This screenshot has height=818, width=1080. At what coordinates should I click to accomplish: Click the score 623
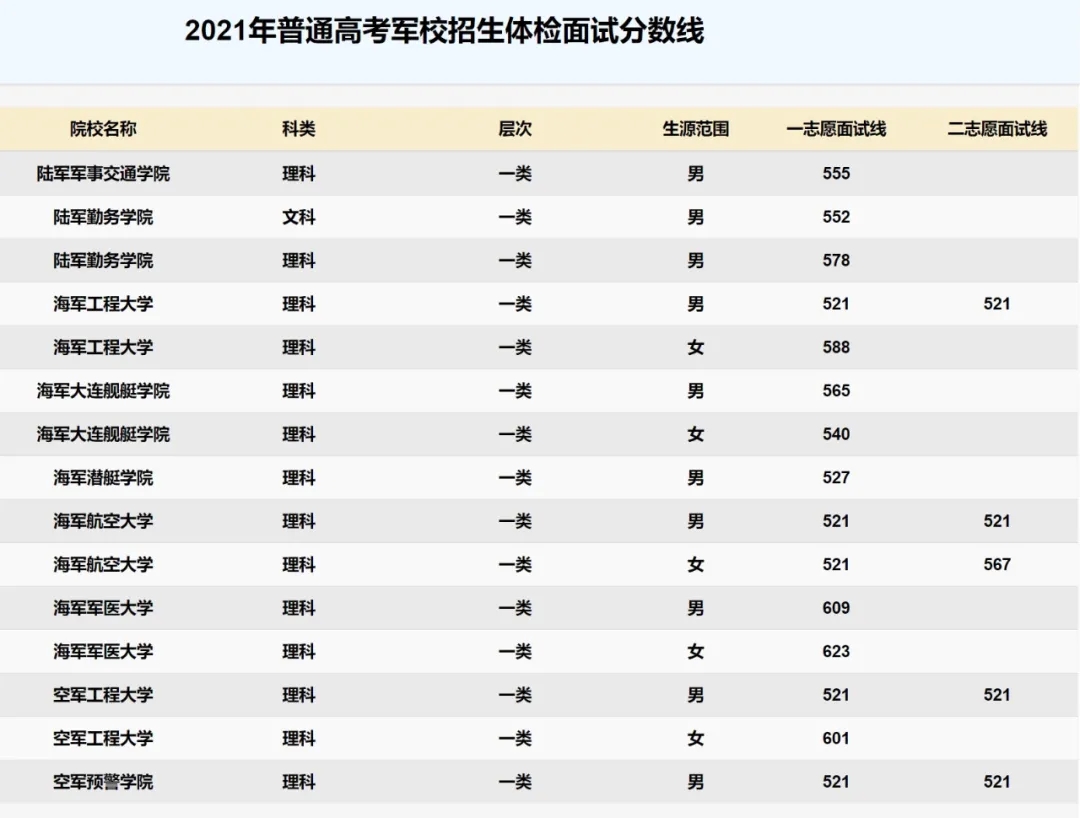836,651
